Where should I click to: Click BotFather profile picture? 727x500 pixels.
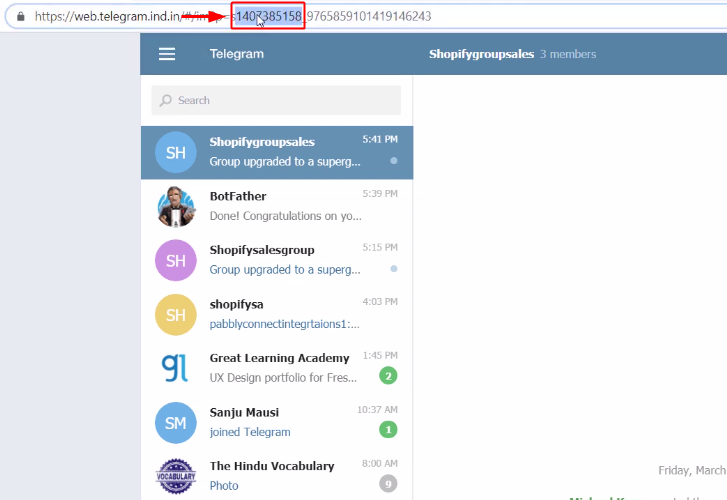176,206
